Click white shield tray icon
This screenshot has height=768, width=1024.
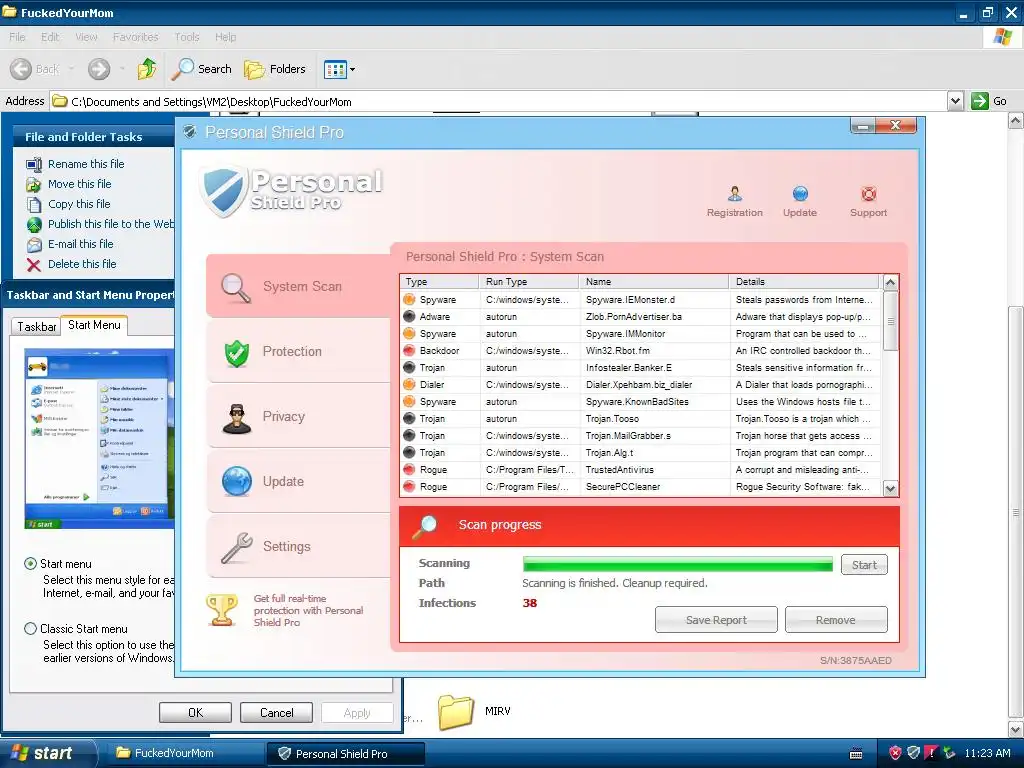[914, 753]
